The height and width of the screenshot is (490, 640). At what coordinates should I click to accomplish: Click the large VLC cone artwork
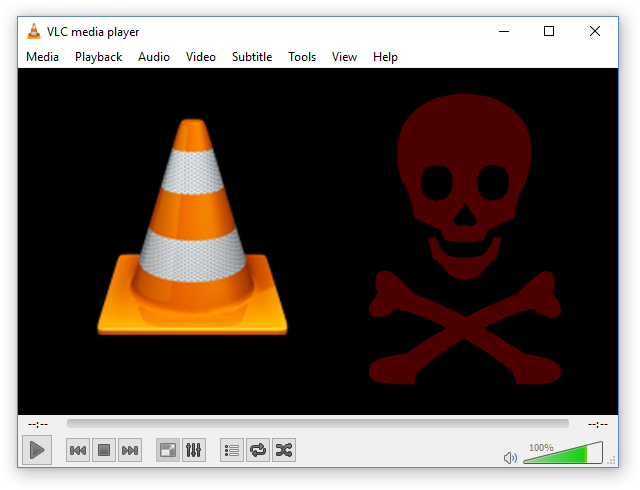pyautogui.click(x=192, y=227)
